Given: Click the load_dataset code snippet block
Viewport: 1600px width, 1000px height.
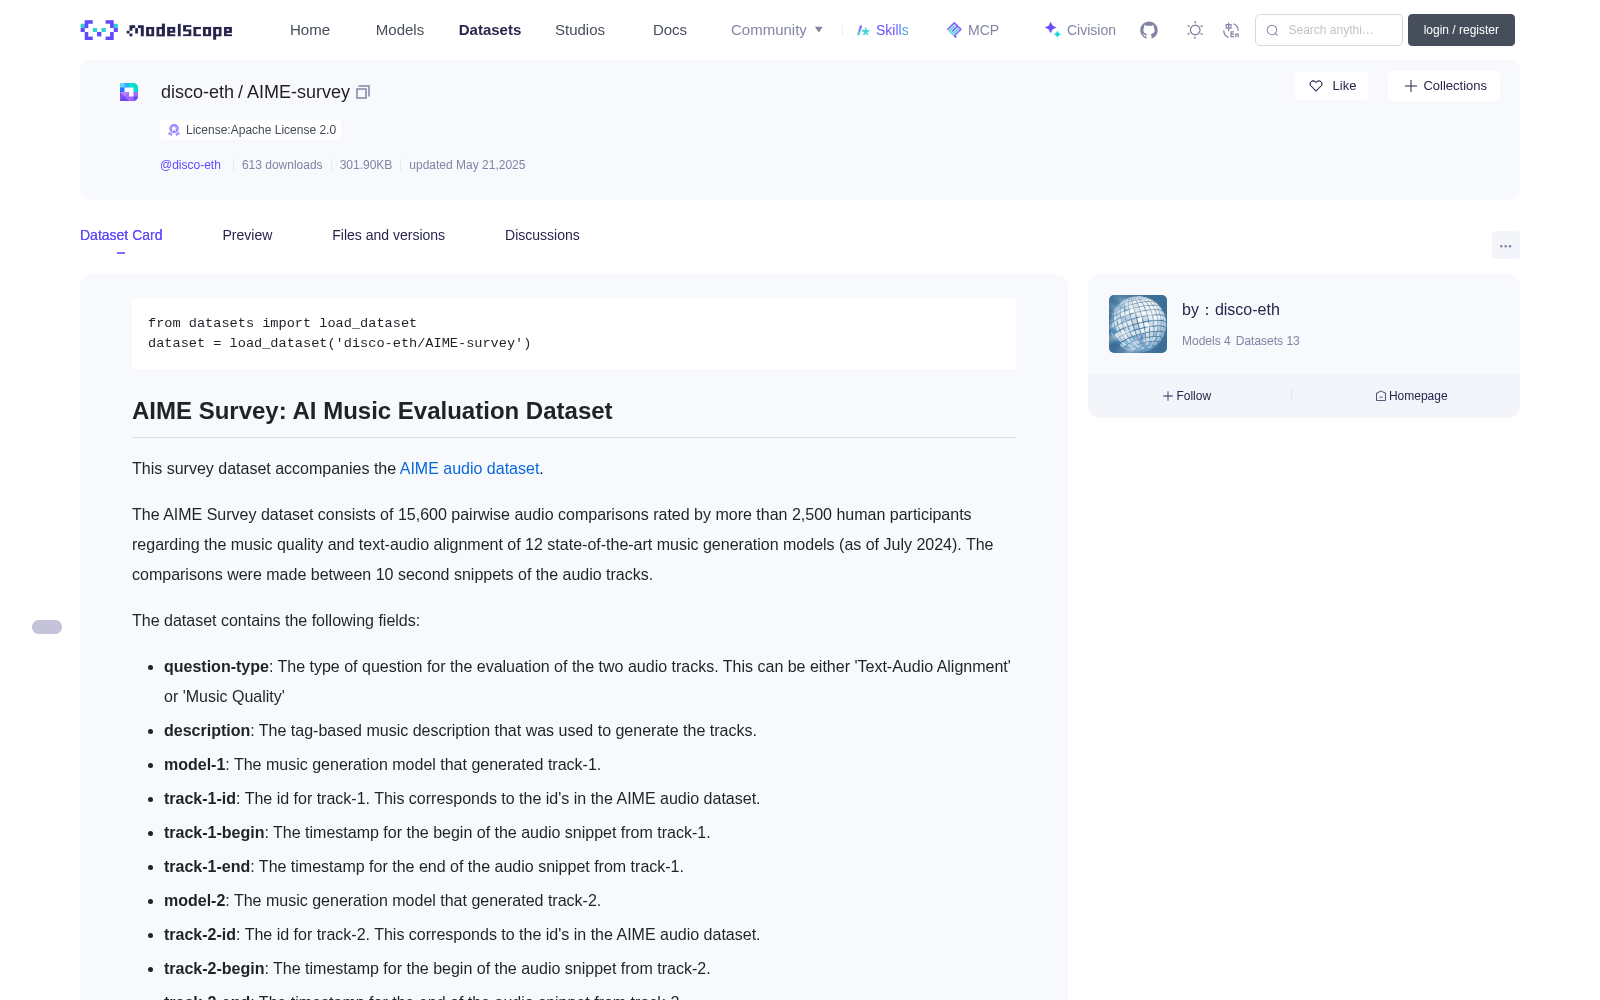Looking at the screenshot, I should [x=574, y=333].
